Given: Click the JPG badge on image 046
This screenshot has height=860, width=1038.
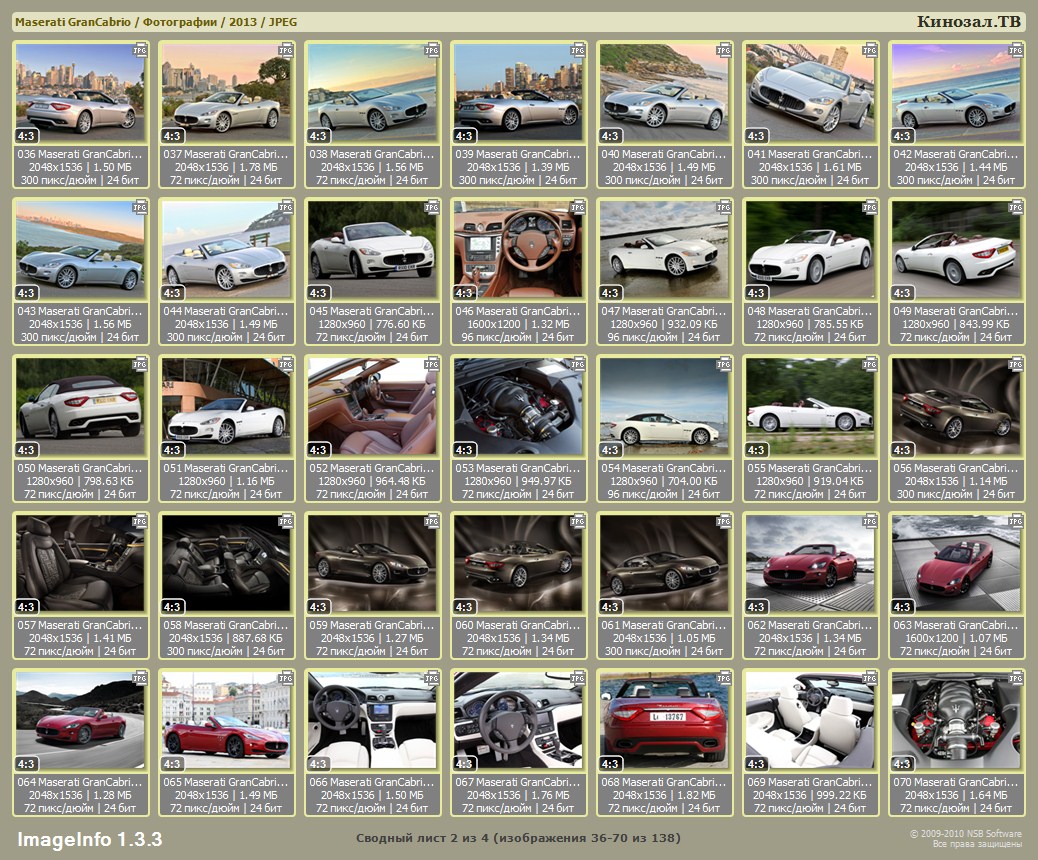Looking at the screenshot, I should tap(578, 207).
